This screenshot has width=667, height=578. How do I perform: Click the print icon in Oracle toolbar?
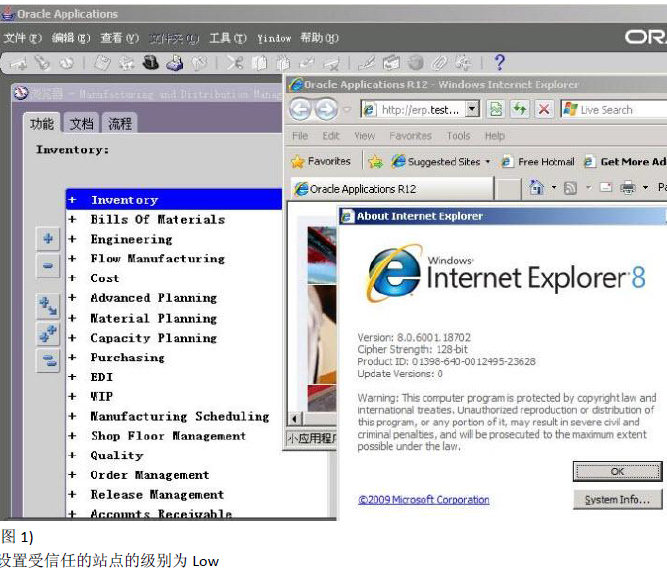(175, 63)
